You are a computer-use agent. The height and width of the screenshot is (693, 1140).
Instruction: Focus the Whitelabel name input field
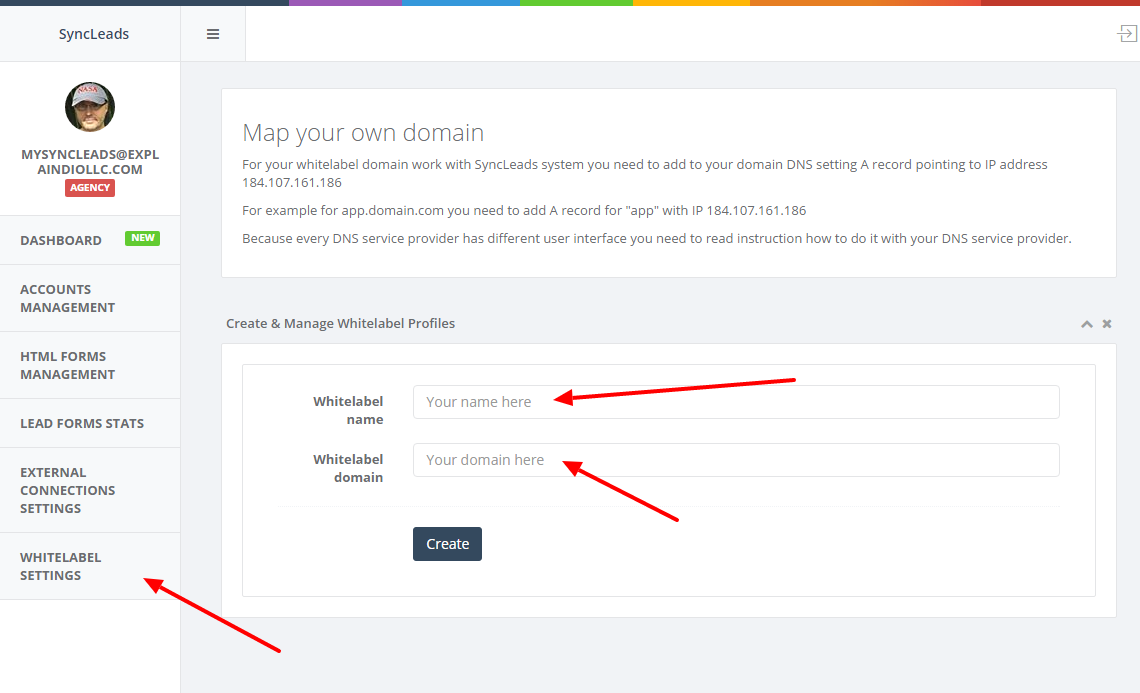point(735,402)
